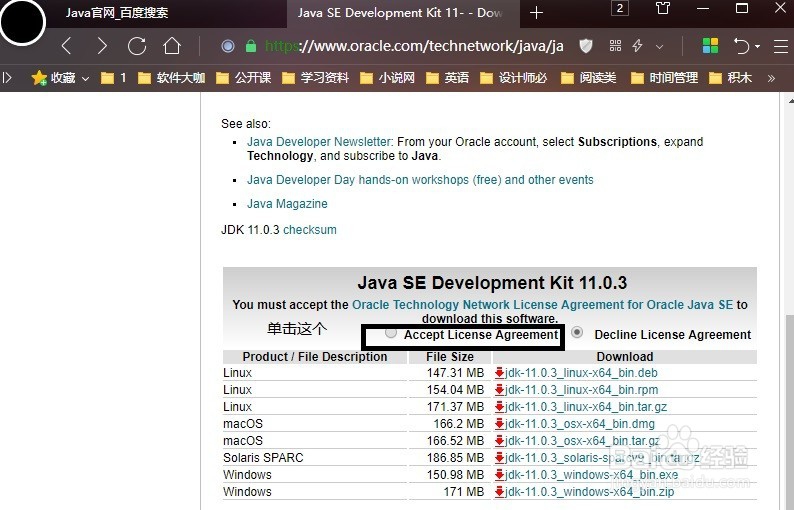The height and width of the screenshot is (510, 794).
Task: Open the browser hamburger menu
Action: coord(782,46)
